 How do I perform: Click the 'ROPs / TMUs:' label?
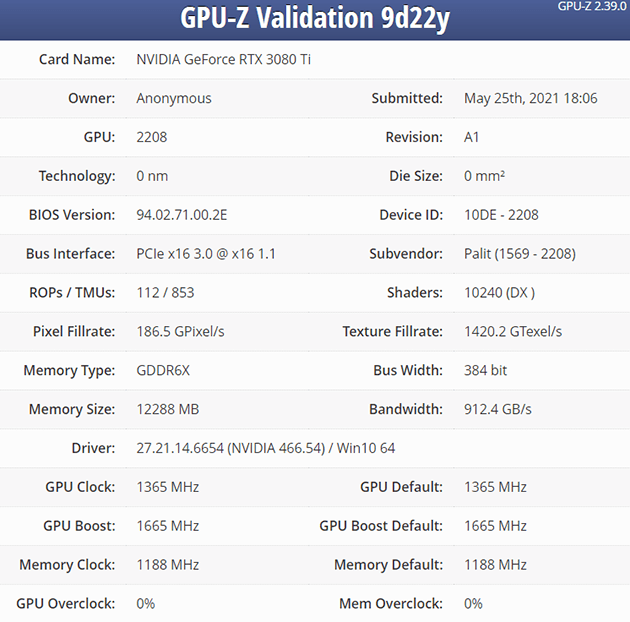pos(72,293)
